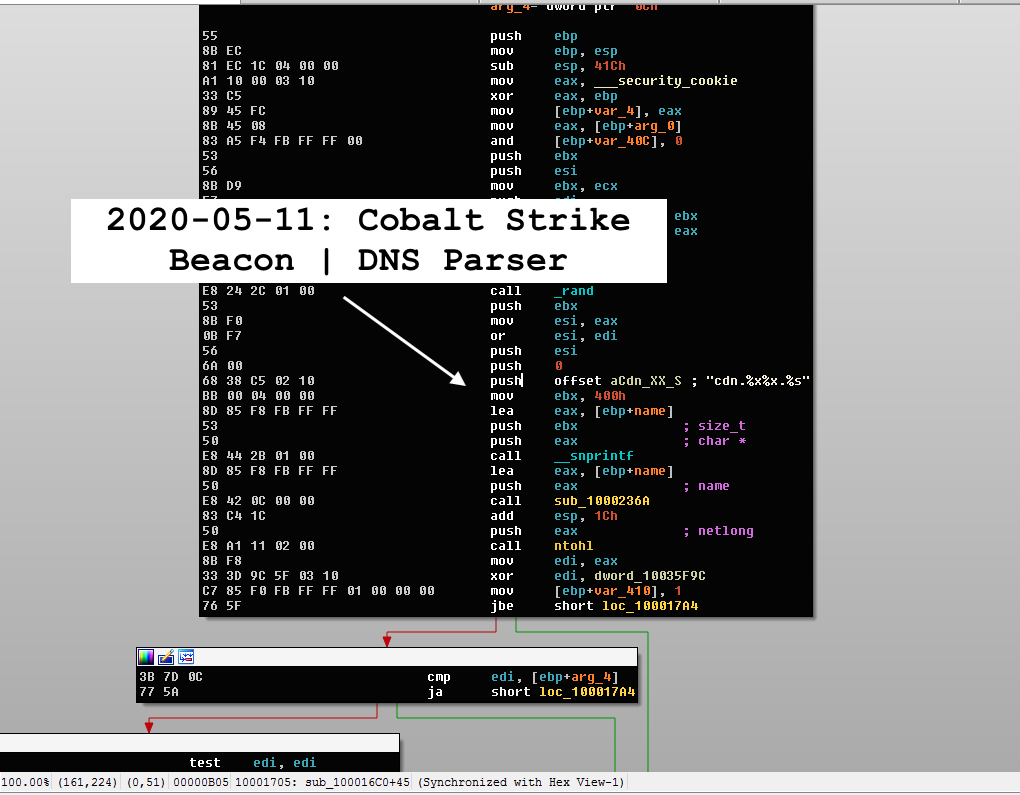Click the edit node name pencil icon
The width and height of the screenshot is (1020, 795).
[166, 657]
